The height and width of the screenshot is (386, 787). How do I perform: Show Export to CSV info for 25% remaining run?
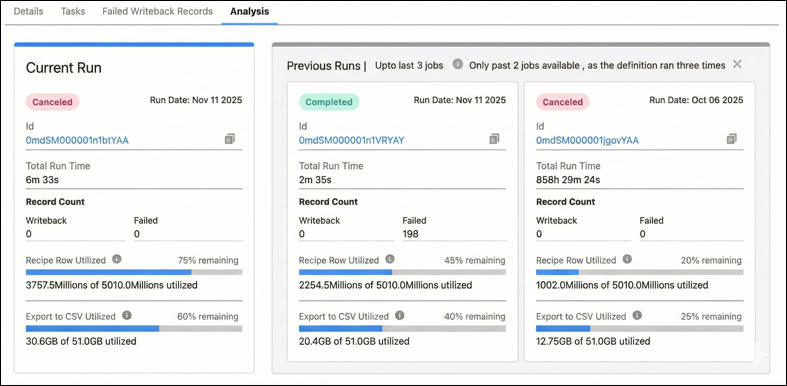[637, 315]
